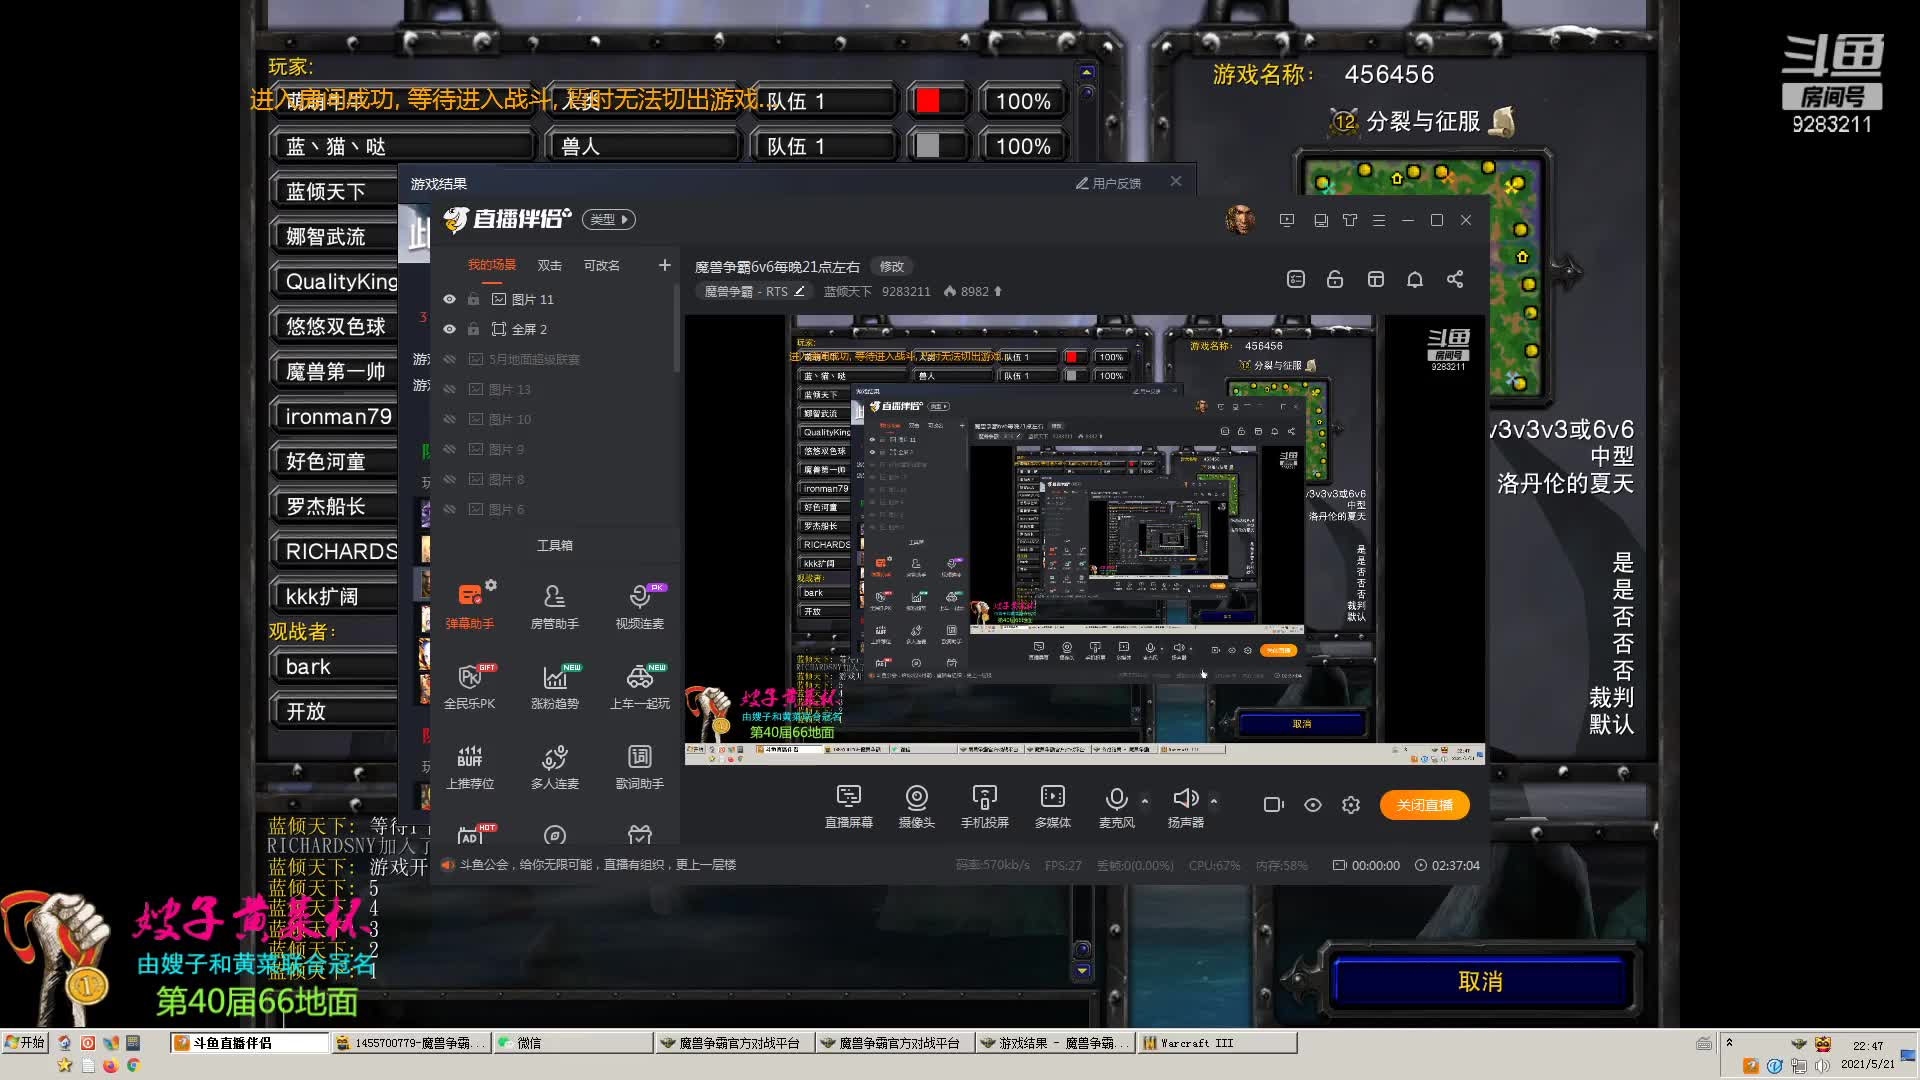
Task: Click the skin (T-shirt) icon in title bar
Action: click(x=1350, y=220)
